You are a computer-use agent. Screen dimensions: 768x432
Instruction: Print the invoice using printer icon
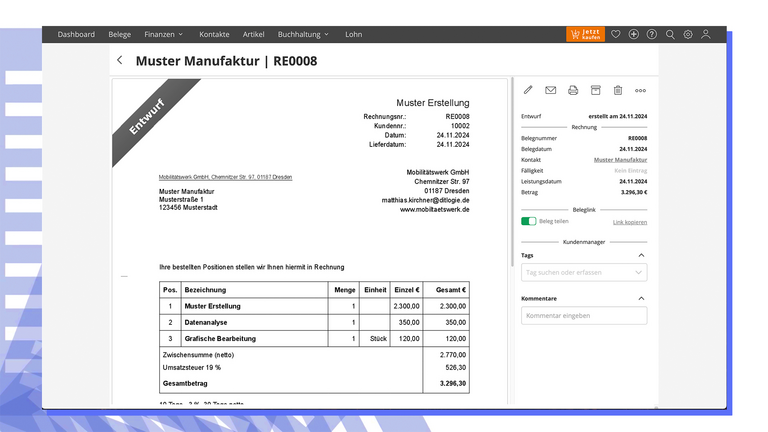click(573, 90)
